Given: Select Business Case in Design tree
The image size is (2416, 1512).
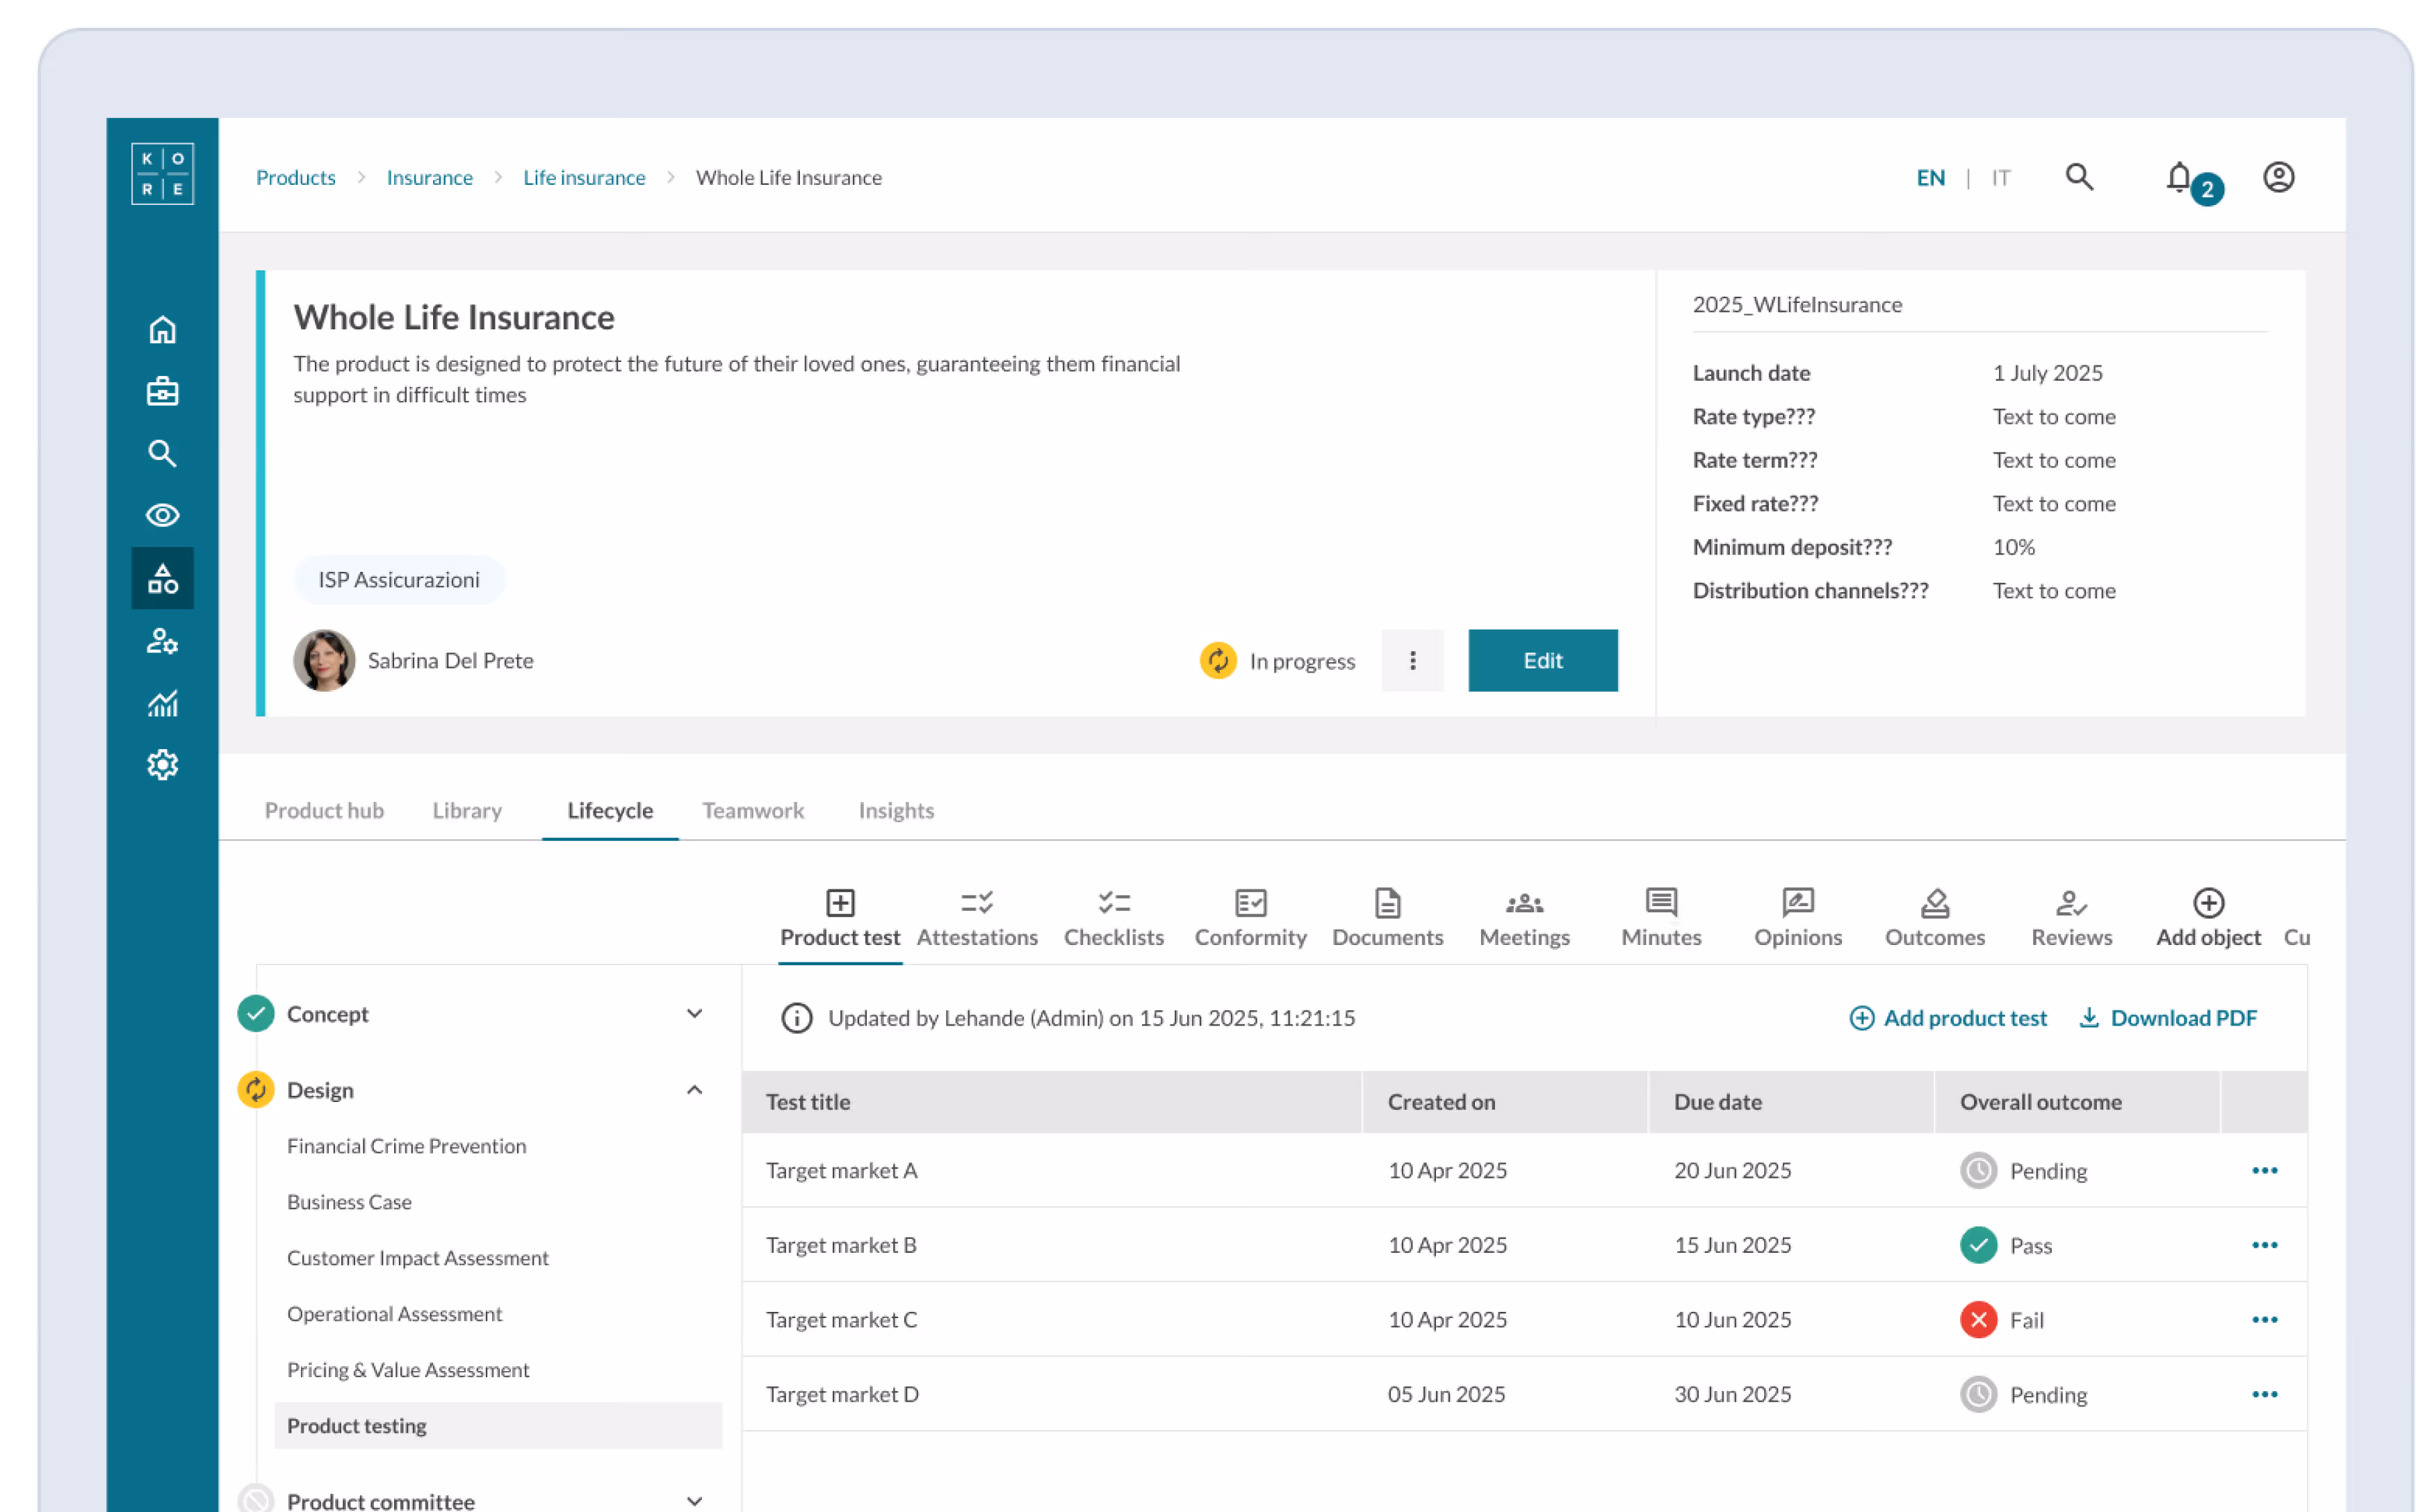Looking at the screenshot, I should [x=349, y=1202].
